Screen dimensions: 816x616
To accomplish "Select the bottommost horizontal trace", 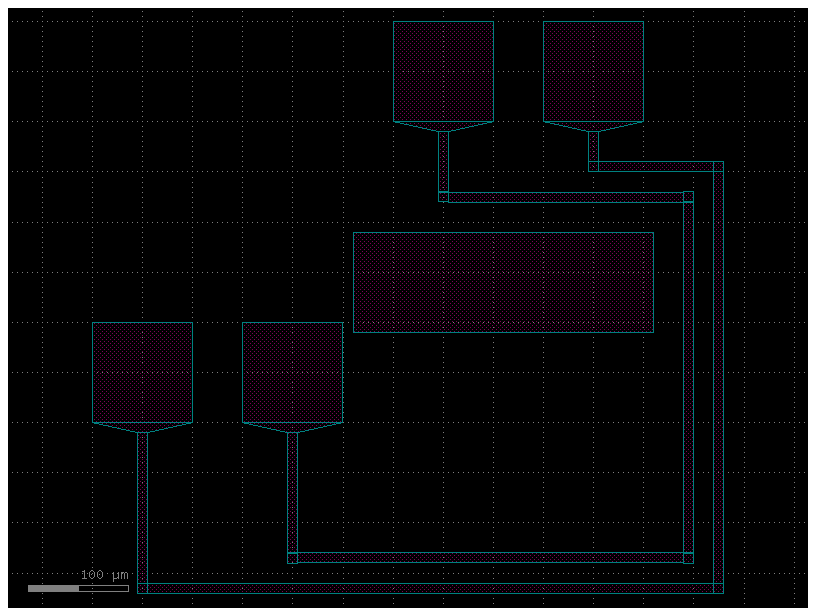I will tap(430, 588).
